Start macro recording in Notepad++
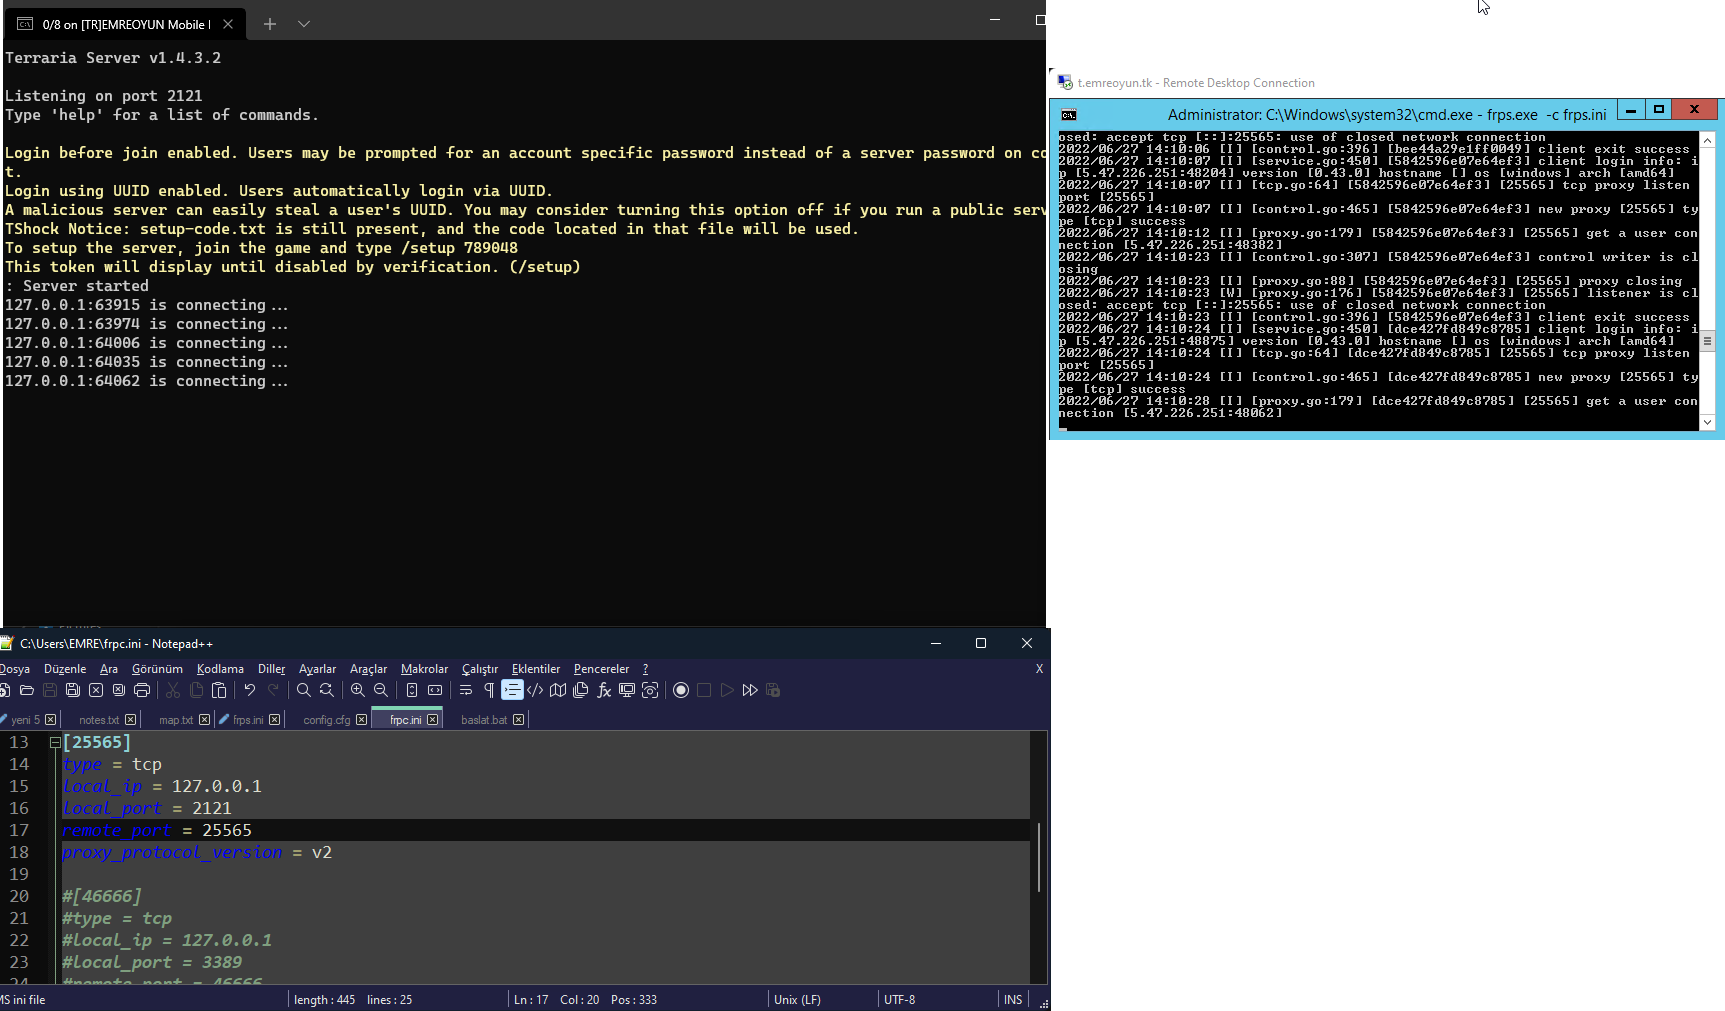Screen dimensions: 1725x1011 681,690
